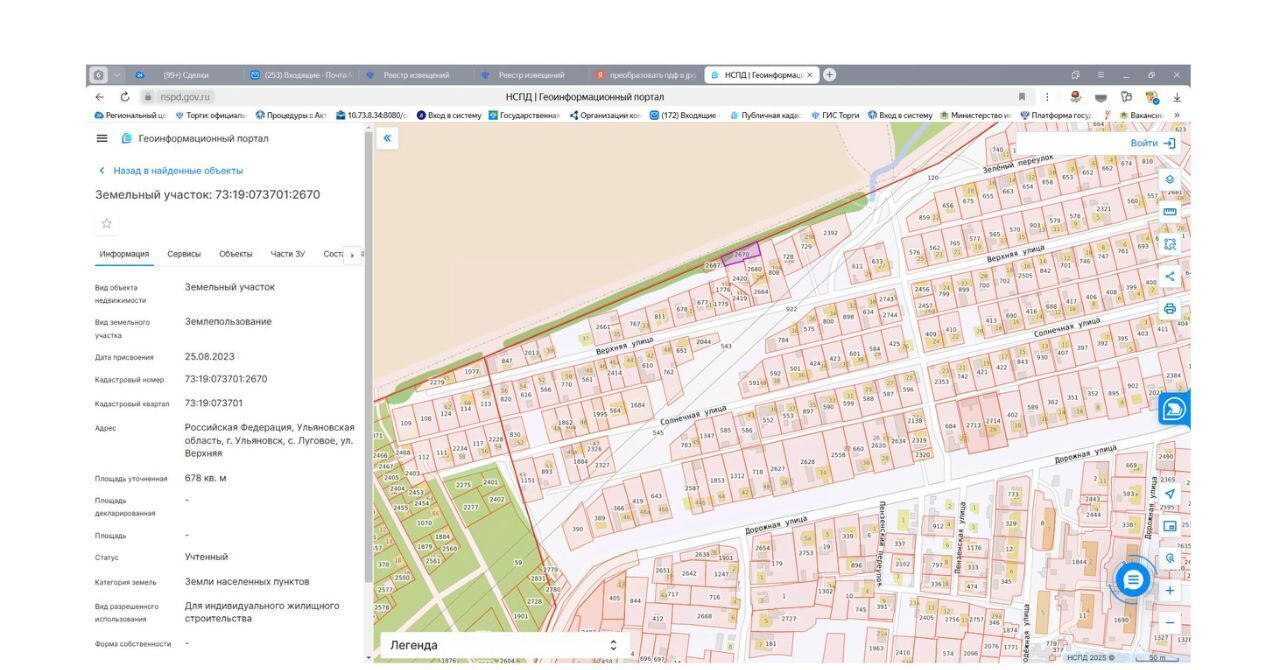The width and height of the screenshot is (1280, 670).
Task: Open the overview map button
Action: tap(1170, 526)
